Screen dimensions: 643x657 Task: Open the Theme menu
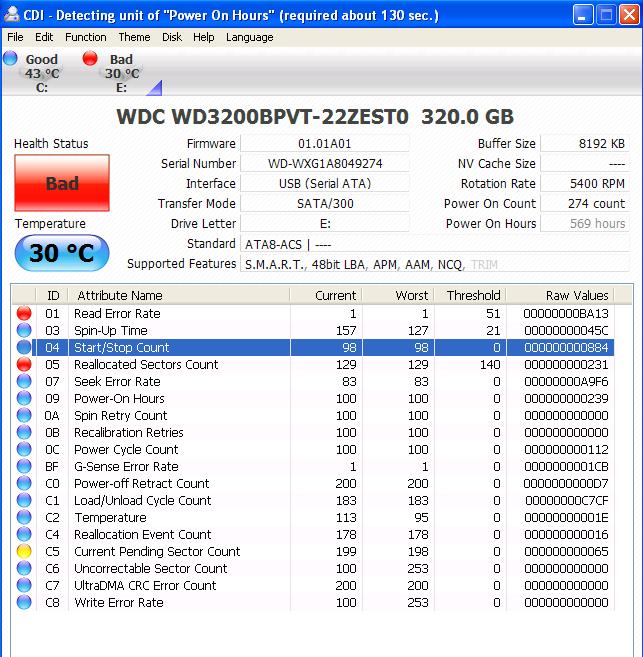pos(134,37)
